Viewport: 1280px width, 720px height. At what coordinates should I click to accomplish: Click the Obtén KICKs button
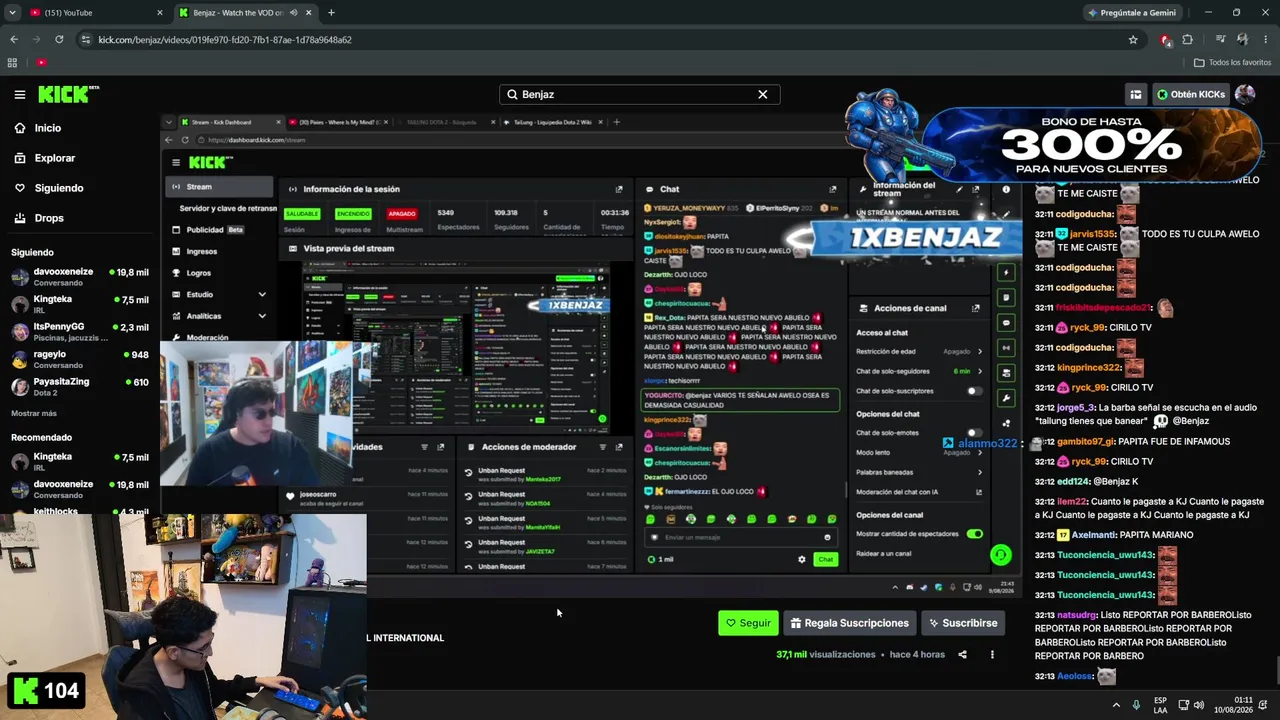pyautogui.click(x=1190, y=94)
